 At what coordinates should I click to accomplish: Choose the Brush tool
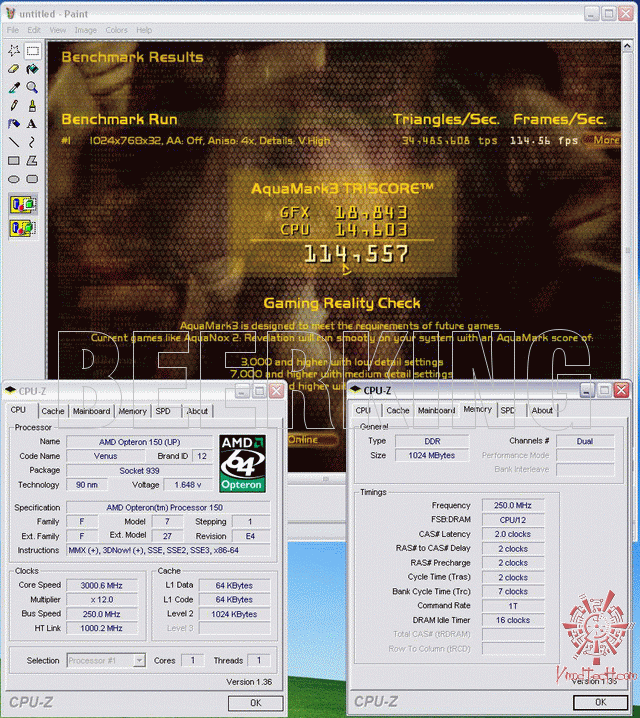(32, 106)
